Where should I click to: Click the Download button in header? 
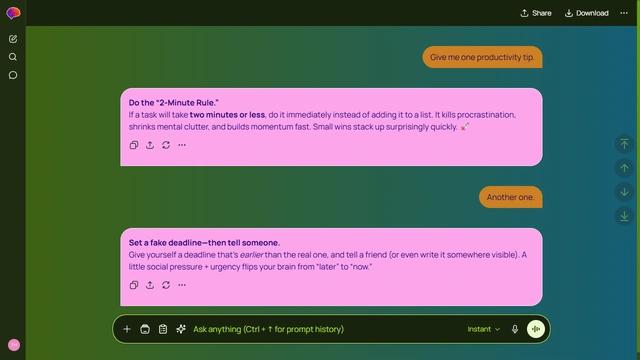click(x=587, y=13)
